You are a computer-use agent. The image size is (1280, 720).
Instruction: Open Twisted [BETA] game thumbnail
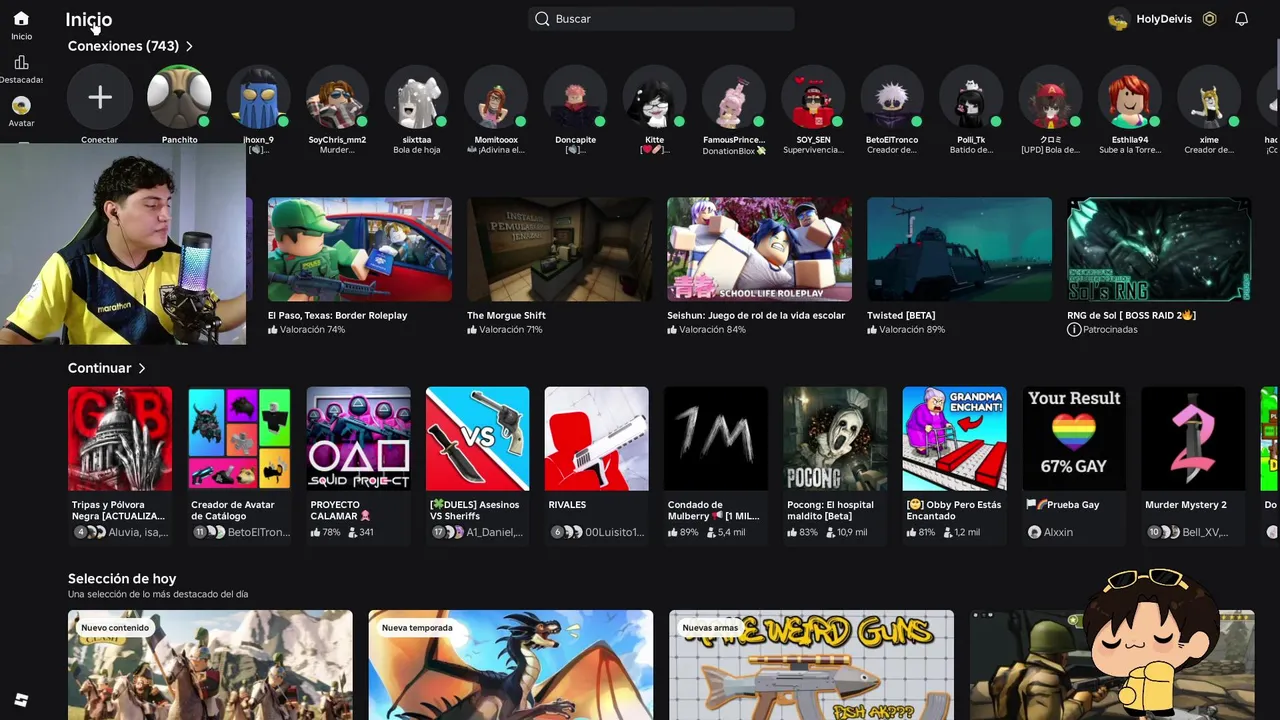pos(960,249)
